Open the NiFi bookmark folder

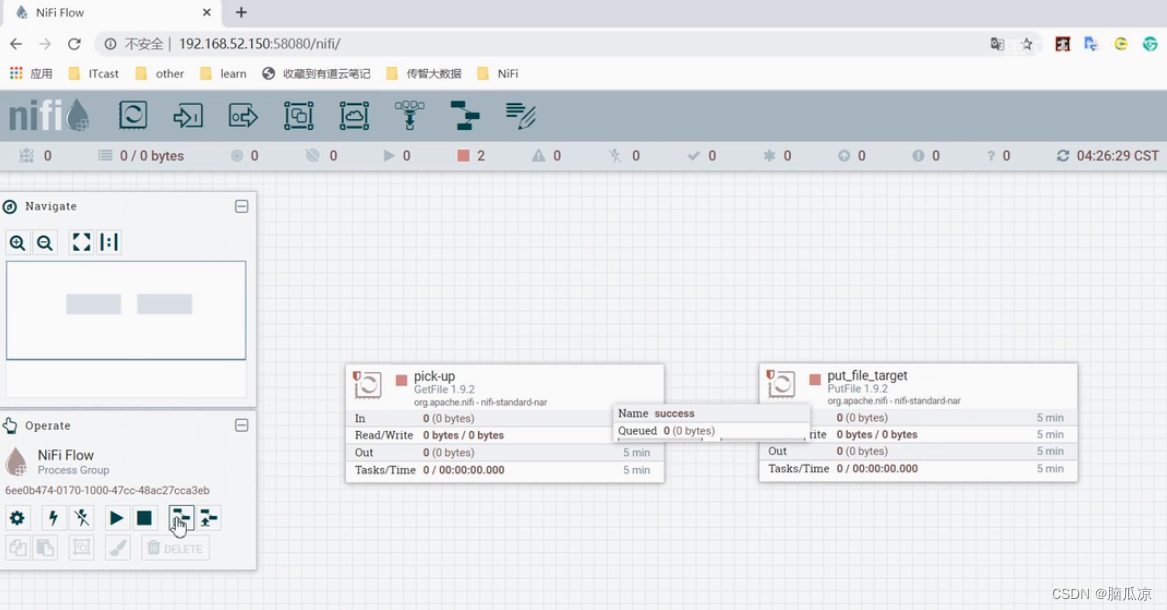(498, 74)
